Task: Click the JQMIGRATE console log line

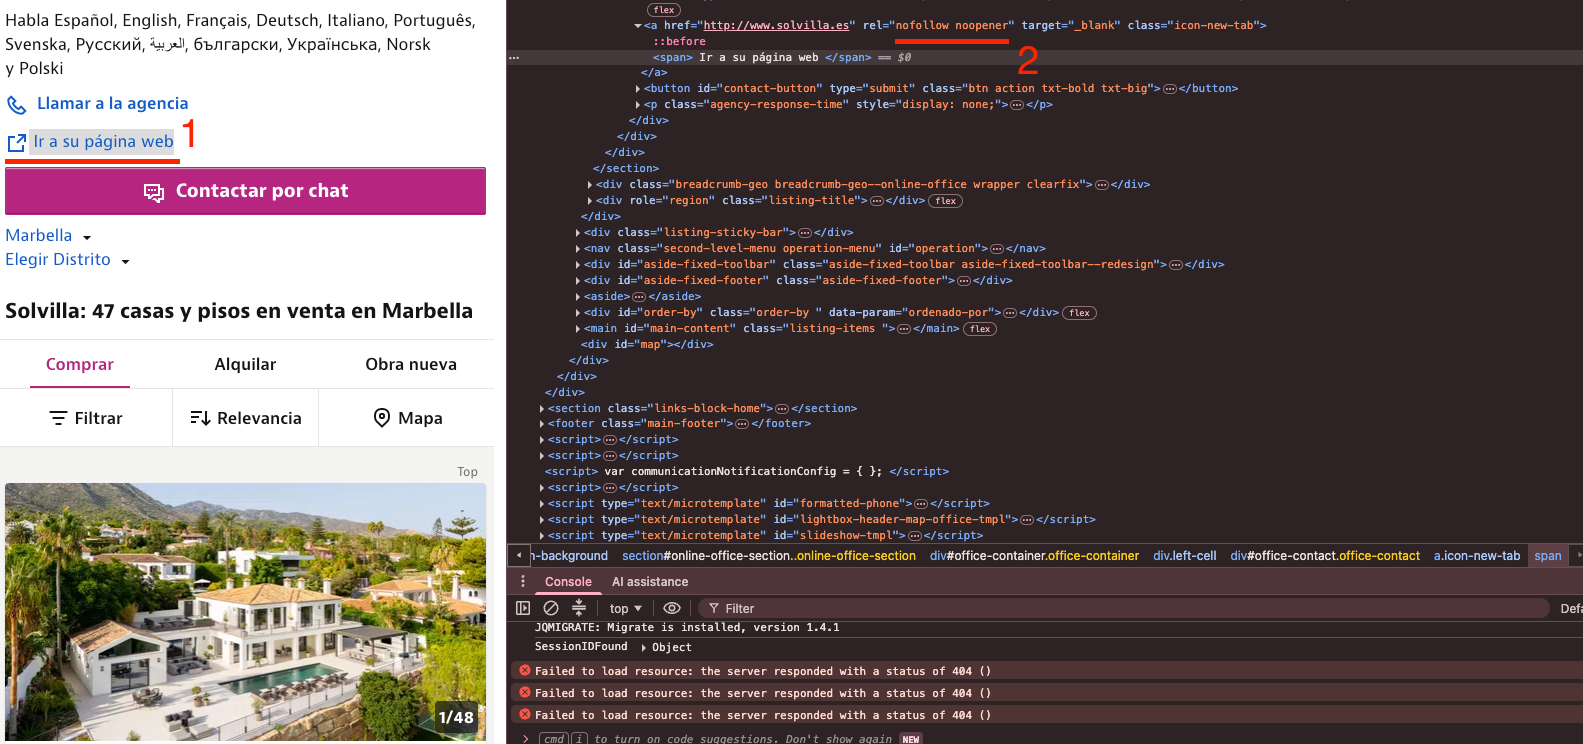Action: tap(687, 628)
